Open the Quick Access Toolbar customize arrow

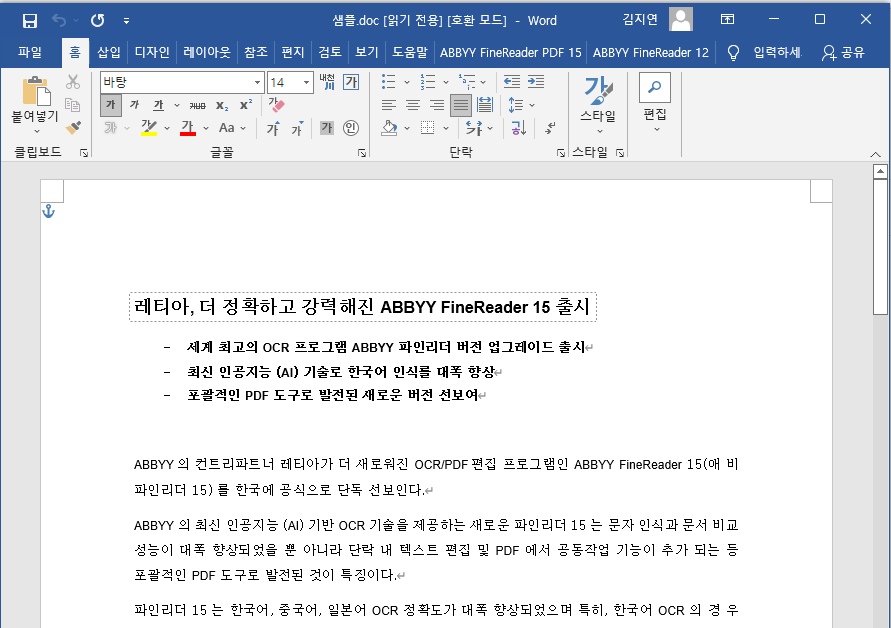[126, 21]
